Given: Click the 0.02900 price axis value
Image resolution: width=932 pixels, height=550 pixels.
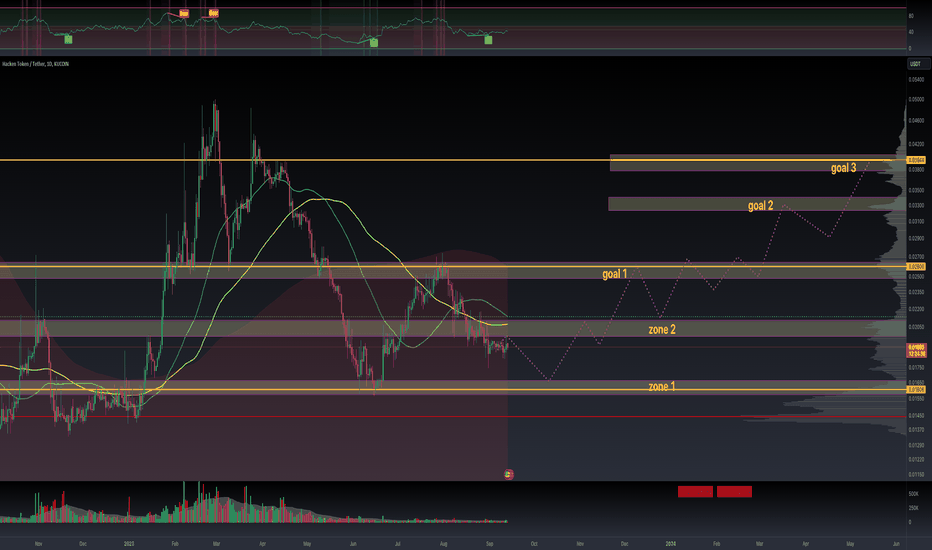Looking at the screenshot, I should pyautogui.click(x=916, y=238).
